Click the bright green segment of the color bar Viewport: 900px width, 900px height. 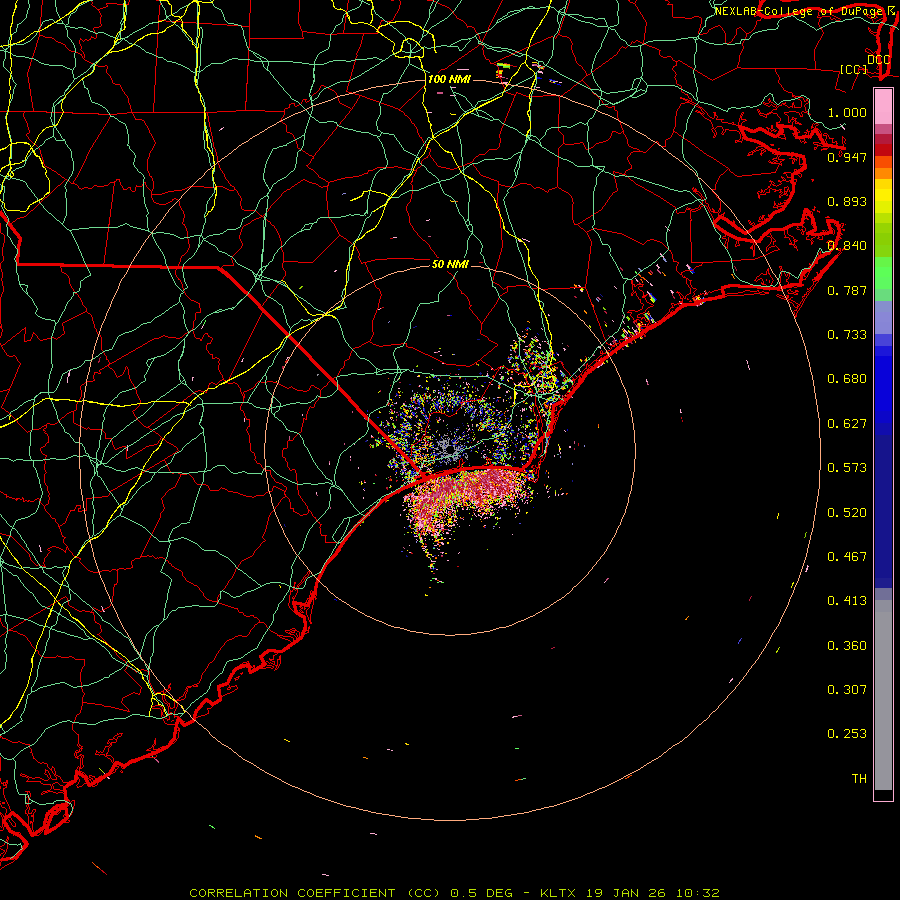(883, 273)
